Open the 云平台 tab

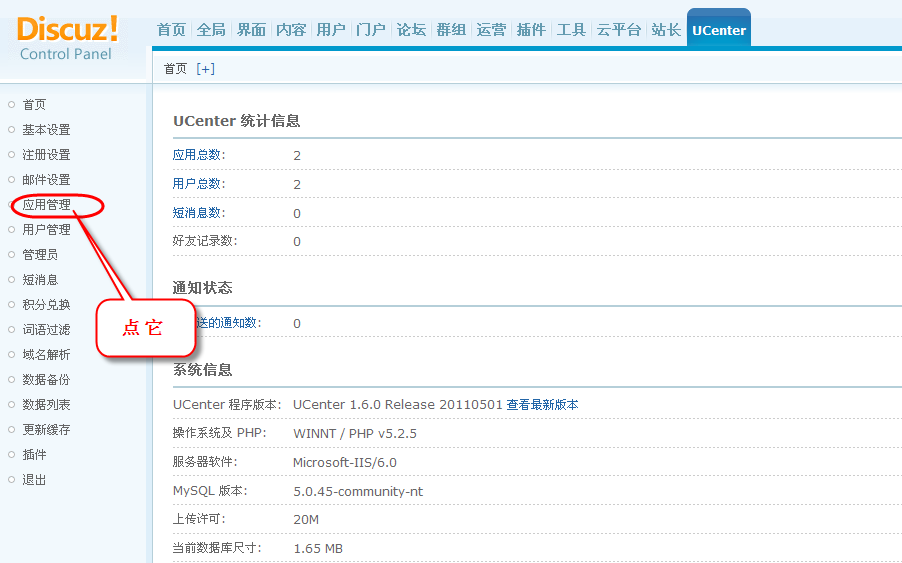pyautogui.click(x=618, y=30)
